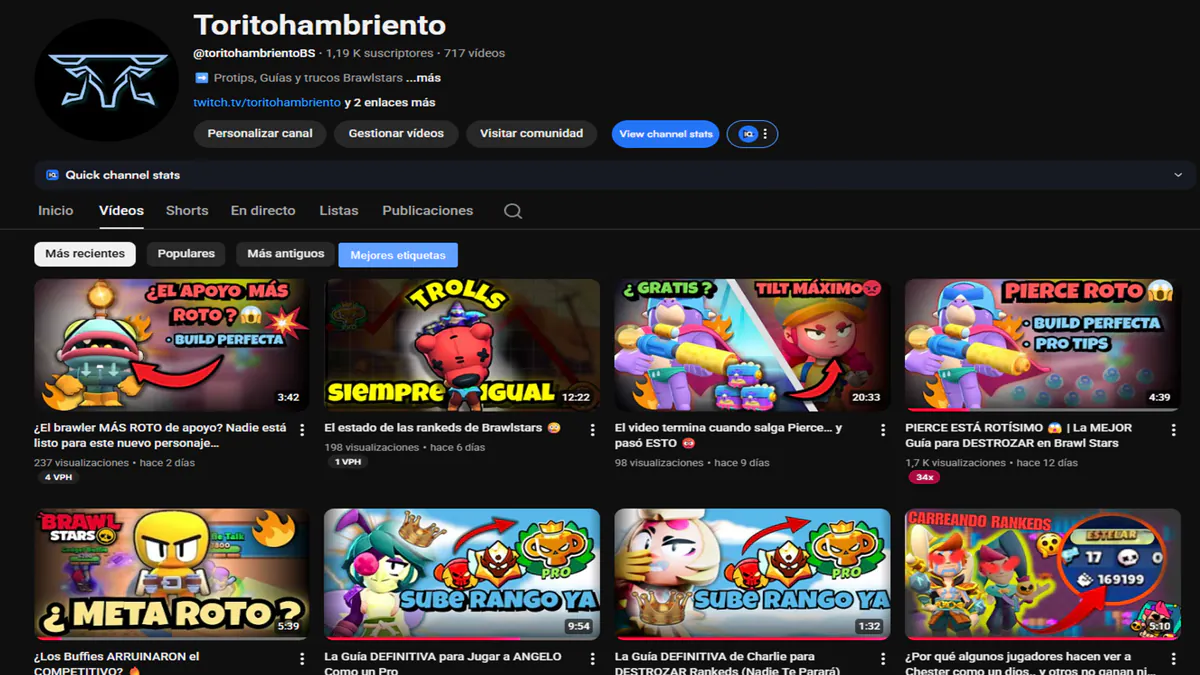Open vidIQ extension icon beside View channel stats
This screenshot has width=1200, height=675.
[x=747, y=134]
